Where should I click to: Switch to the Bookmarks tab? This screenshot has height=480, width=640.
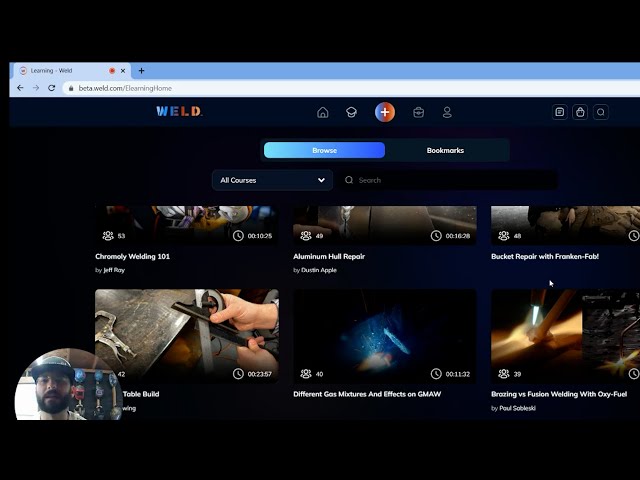pyautogui.click(x=445, y=150)
